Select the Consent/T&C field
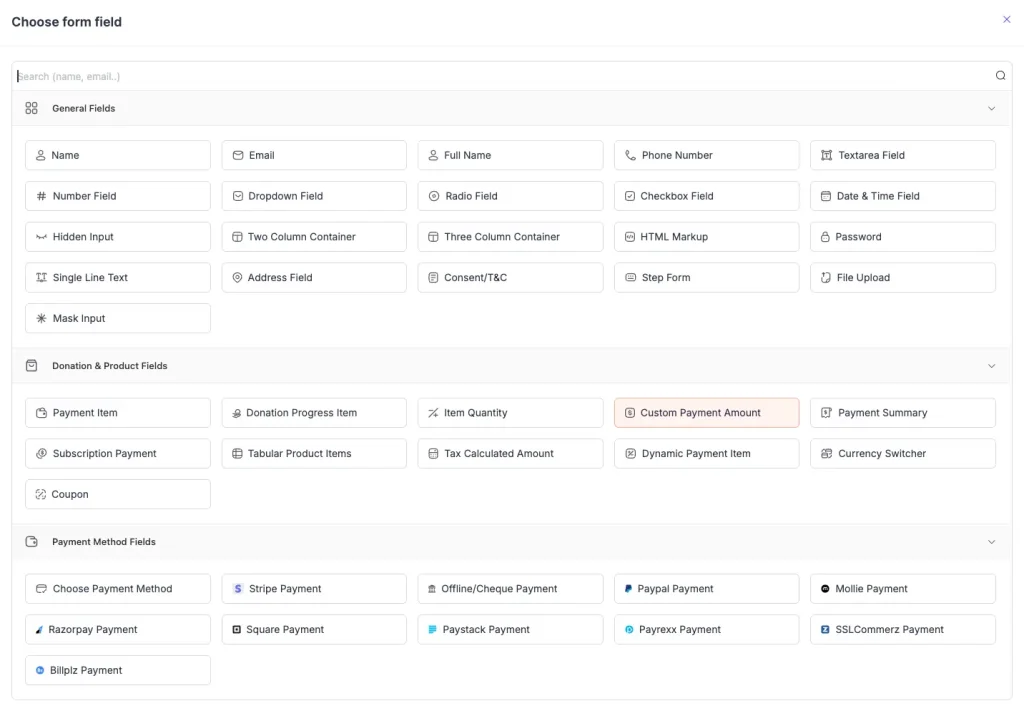Image resolution: width=1024 pixels, height=711 pixels. coord(510,277)
